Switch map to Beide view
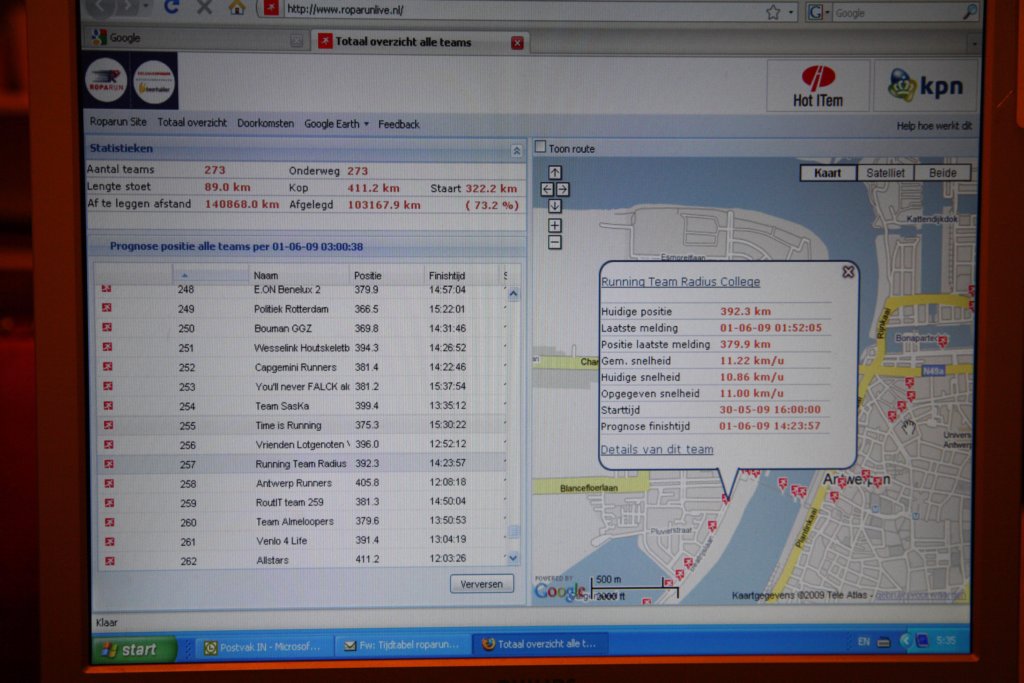 click(x=942, y=173)
